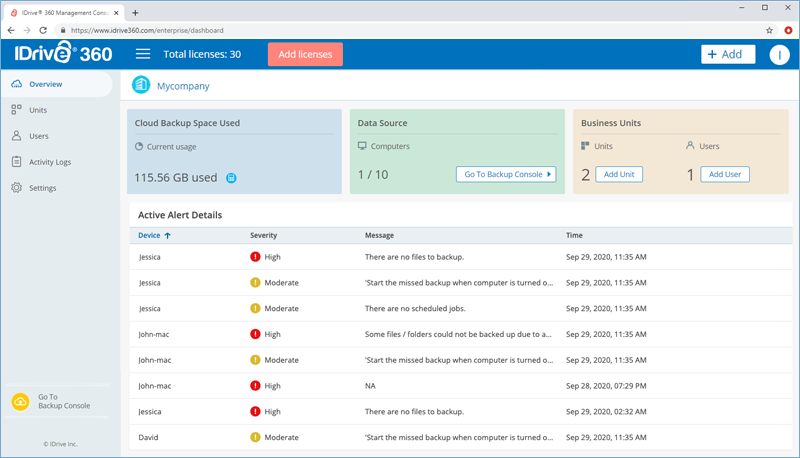Click the red browser extension icon

click(x=788, y=31)
